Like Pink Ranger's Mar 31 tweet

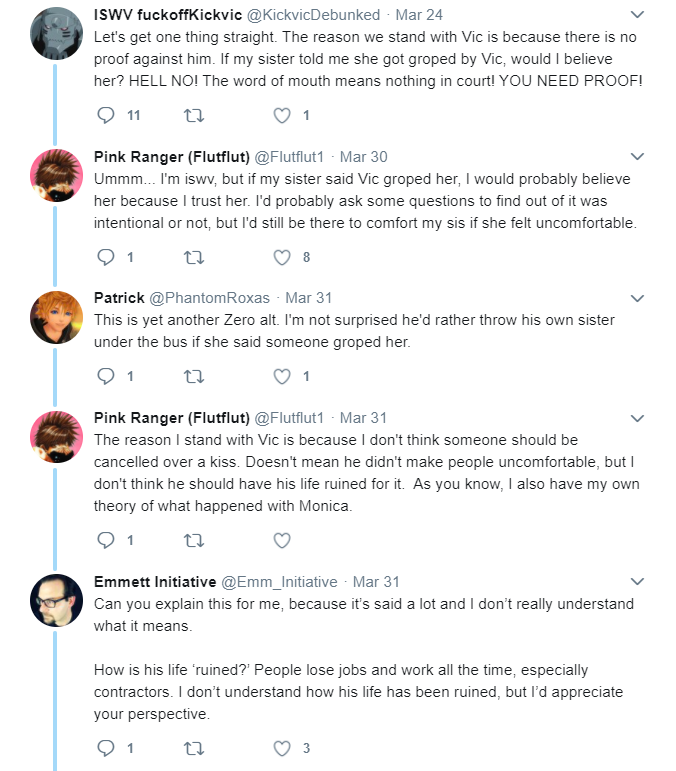(282, 540)
